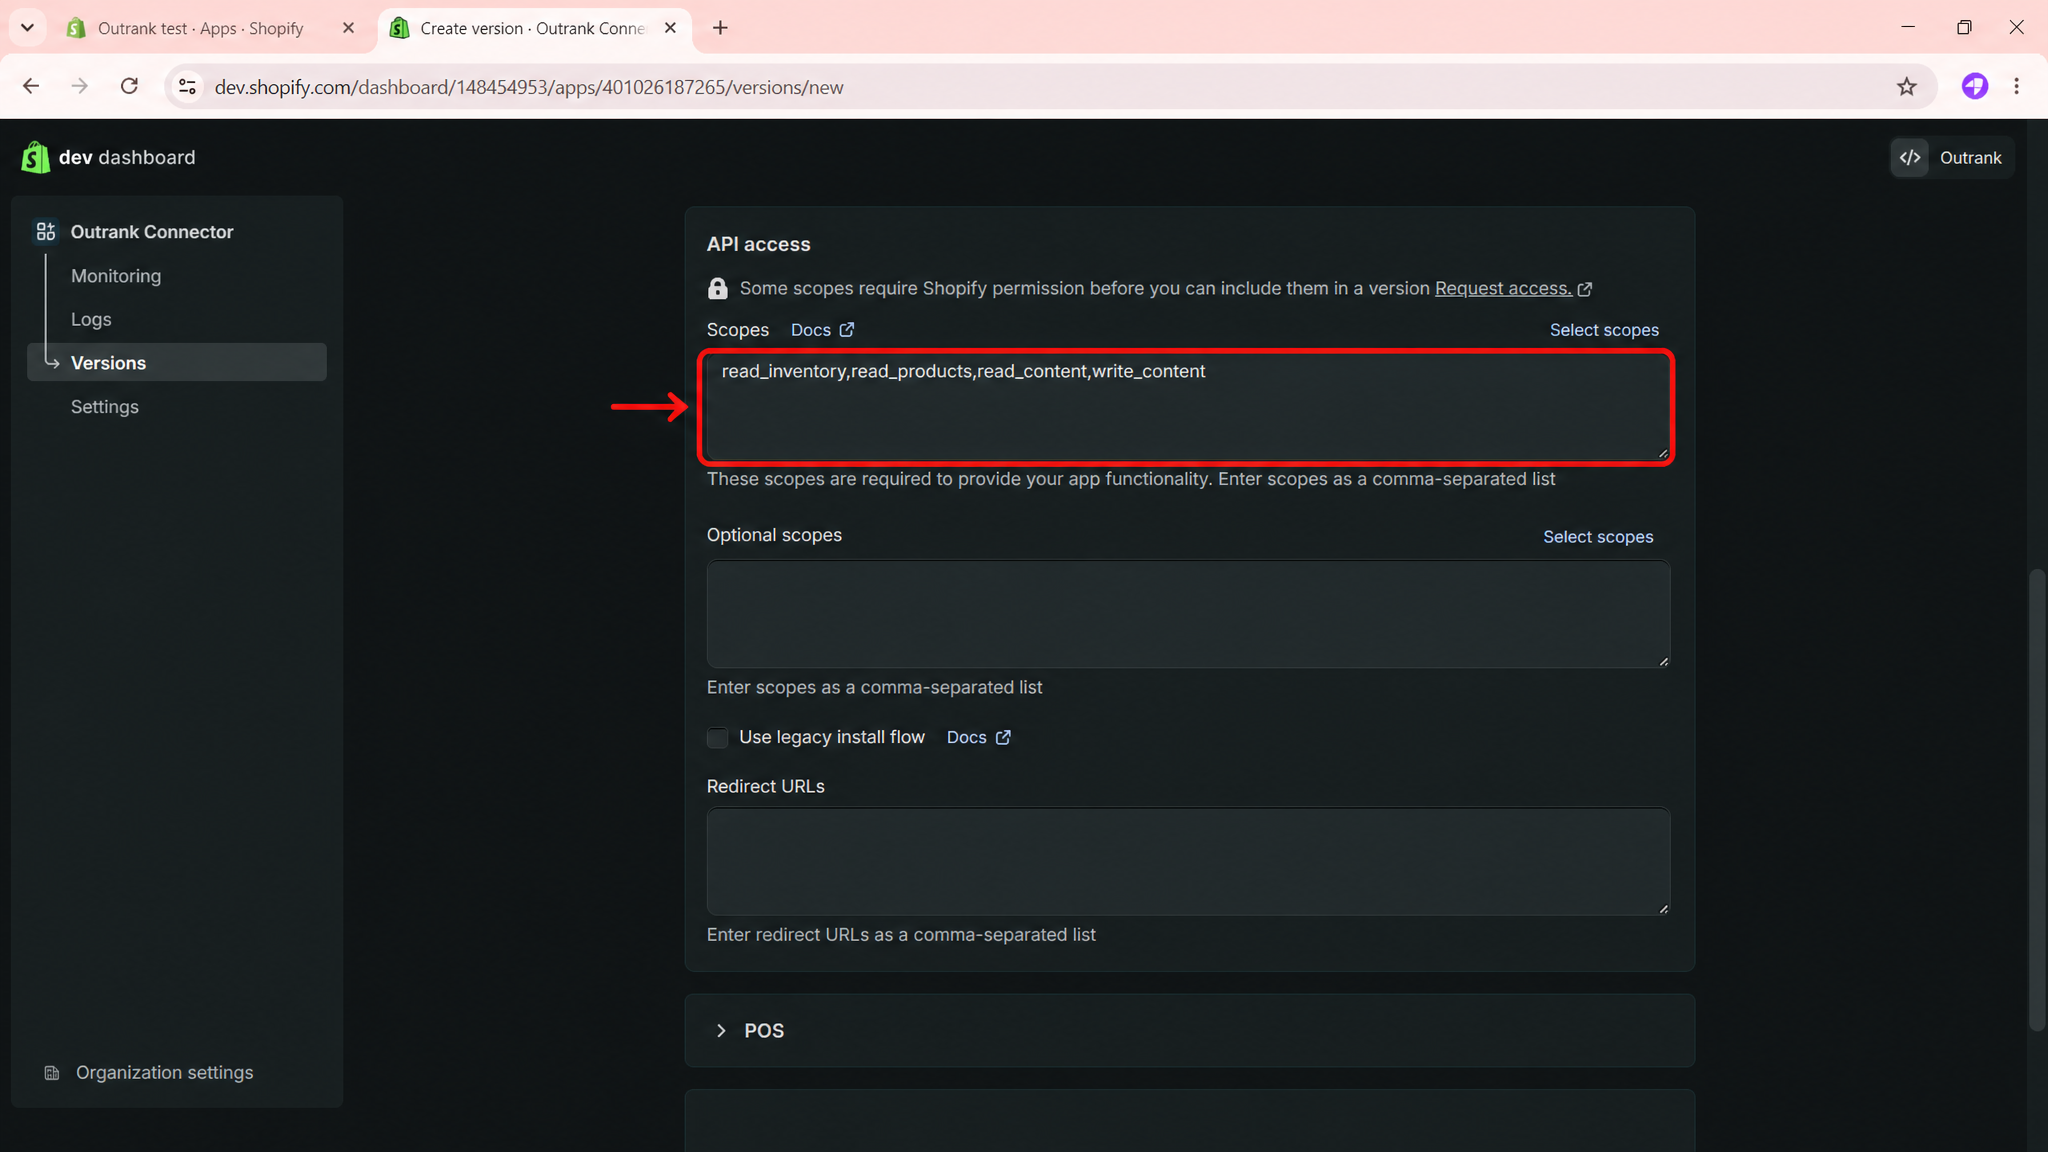Bookmark this page with the star icon

point(1907,87)
